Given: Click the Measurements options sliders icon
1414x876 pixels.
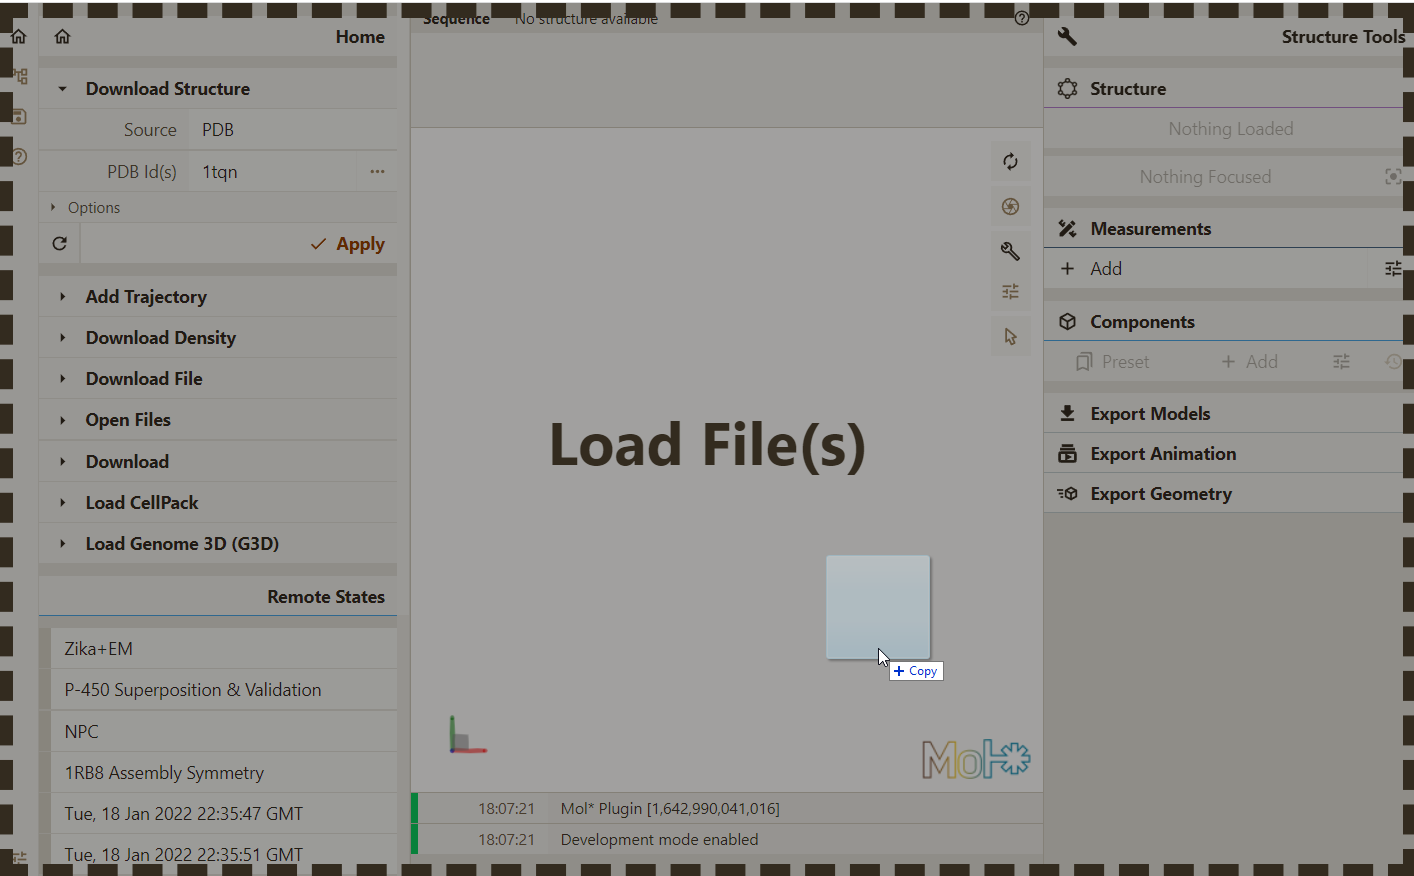Looking at the screenshot, I should 1392,269.
